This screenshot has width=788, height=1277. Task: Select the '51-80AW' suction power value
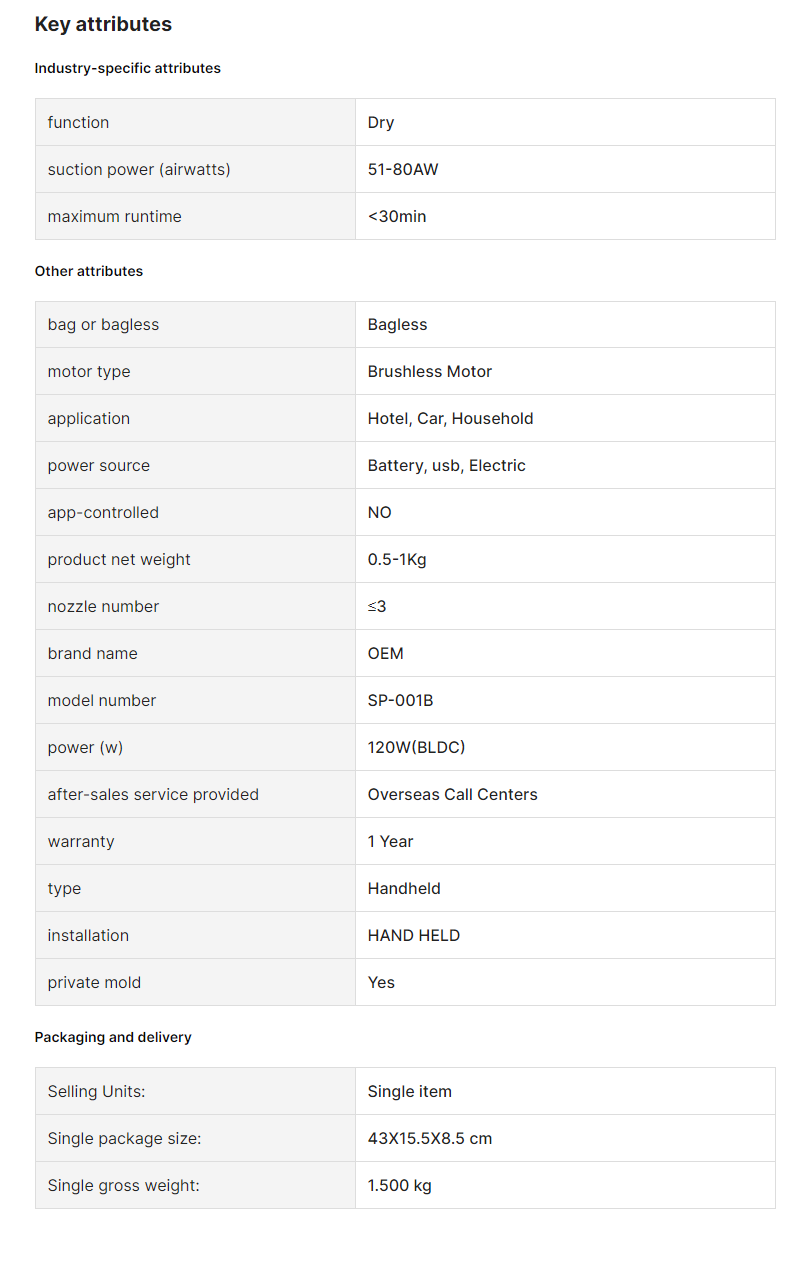[403, 169]
